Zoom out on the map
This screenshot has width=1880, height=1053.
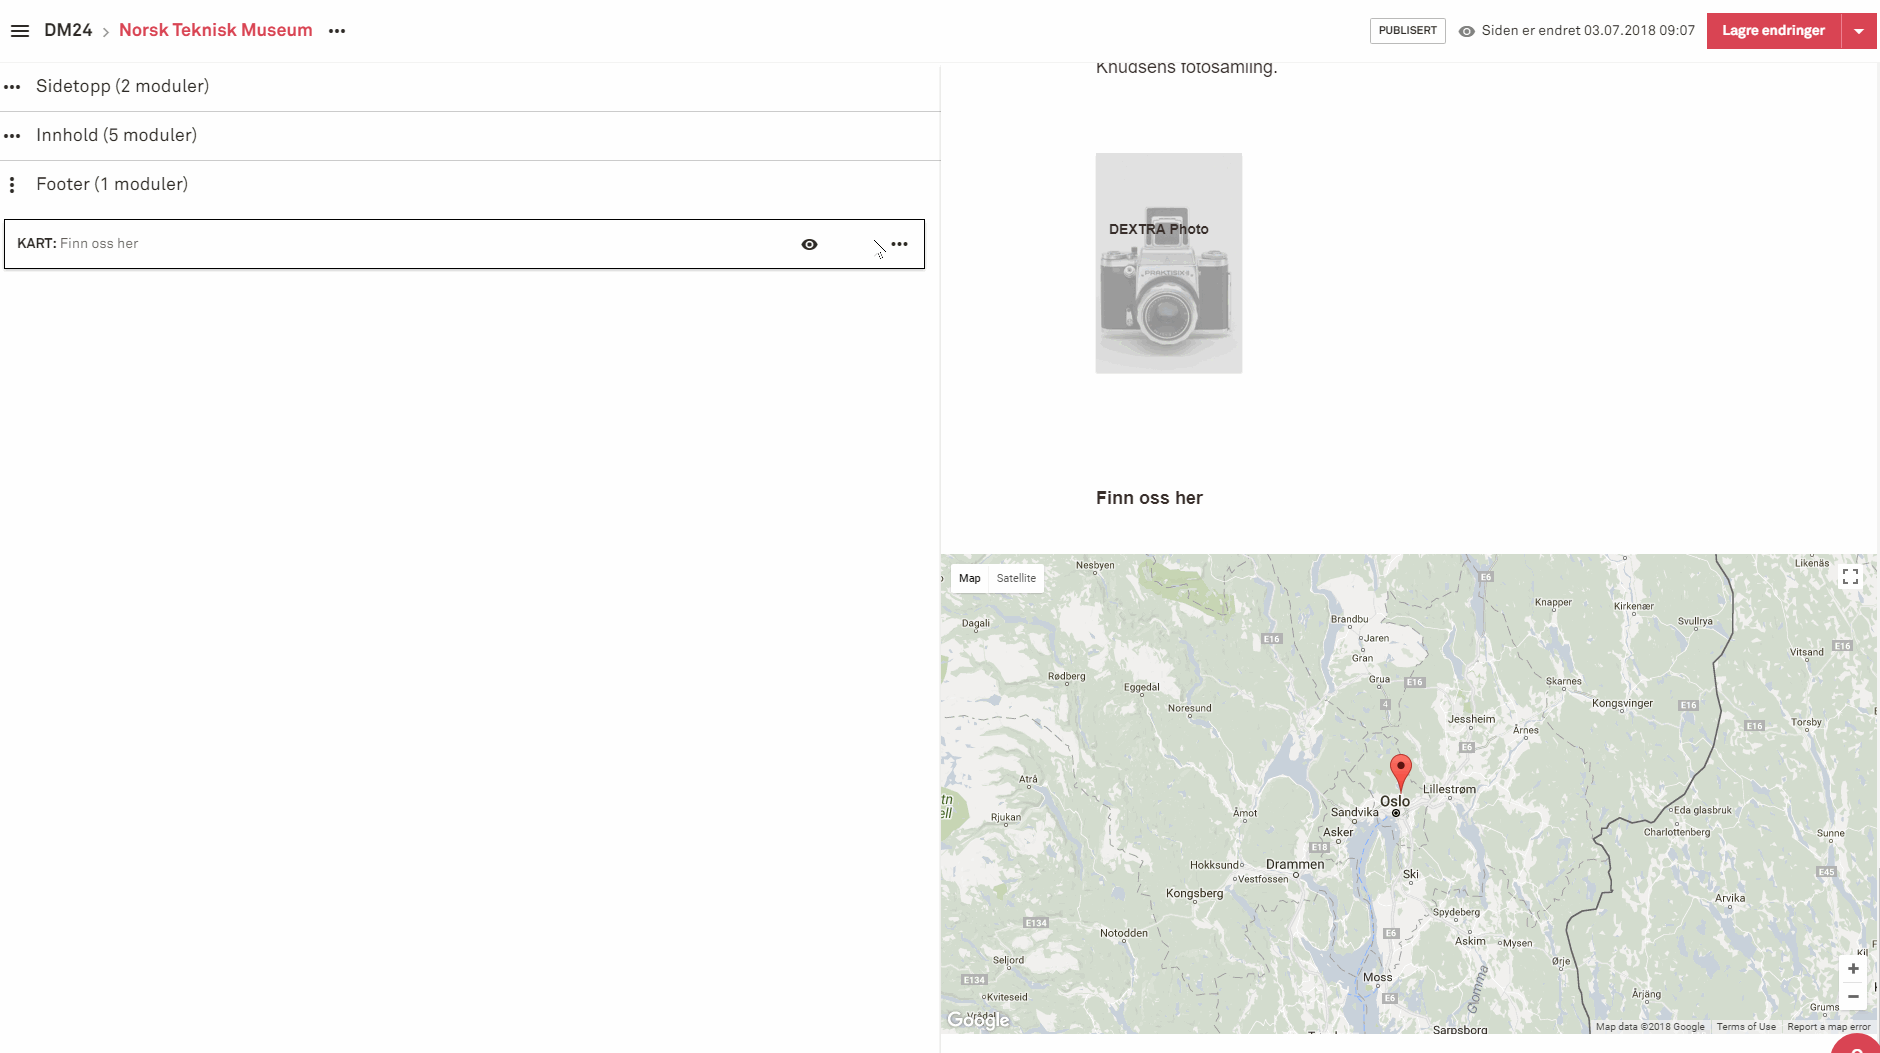click(1853, 996)
